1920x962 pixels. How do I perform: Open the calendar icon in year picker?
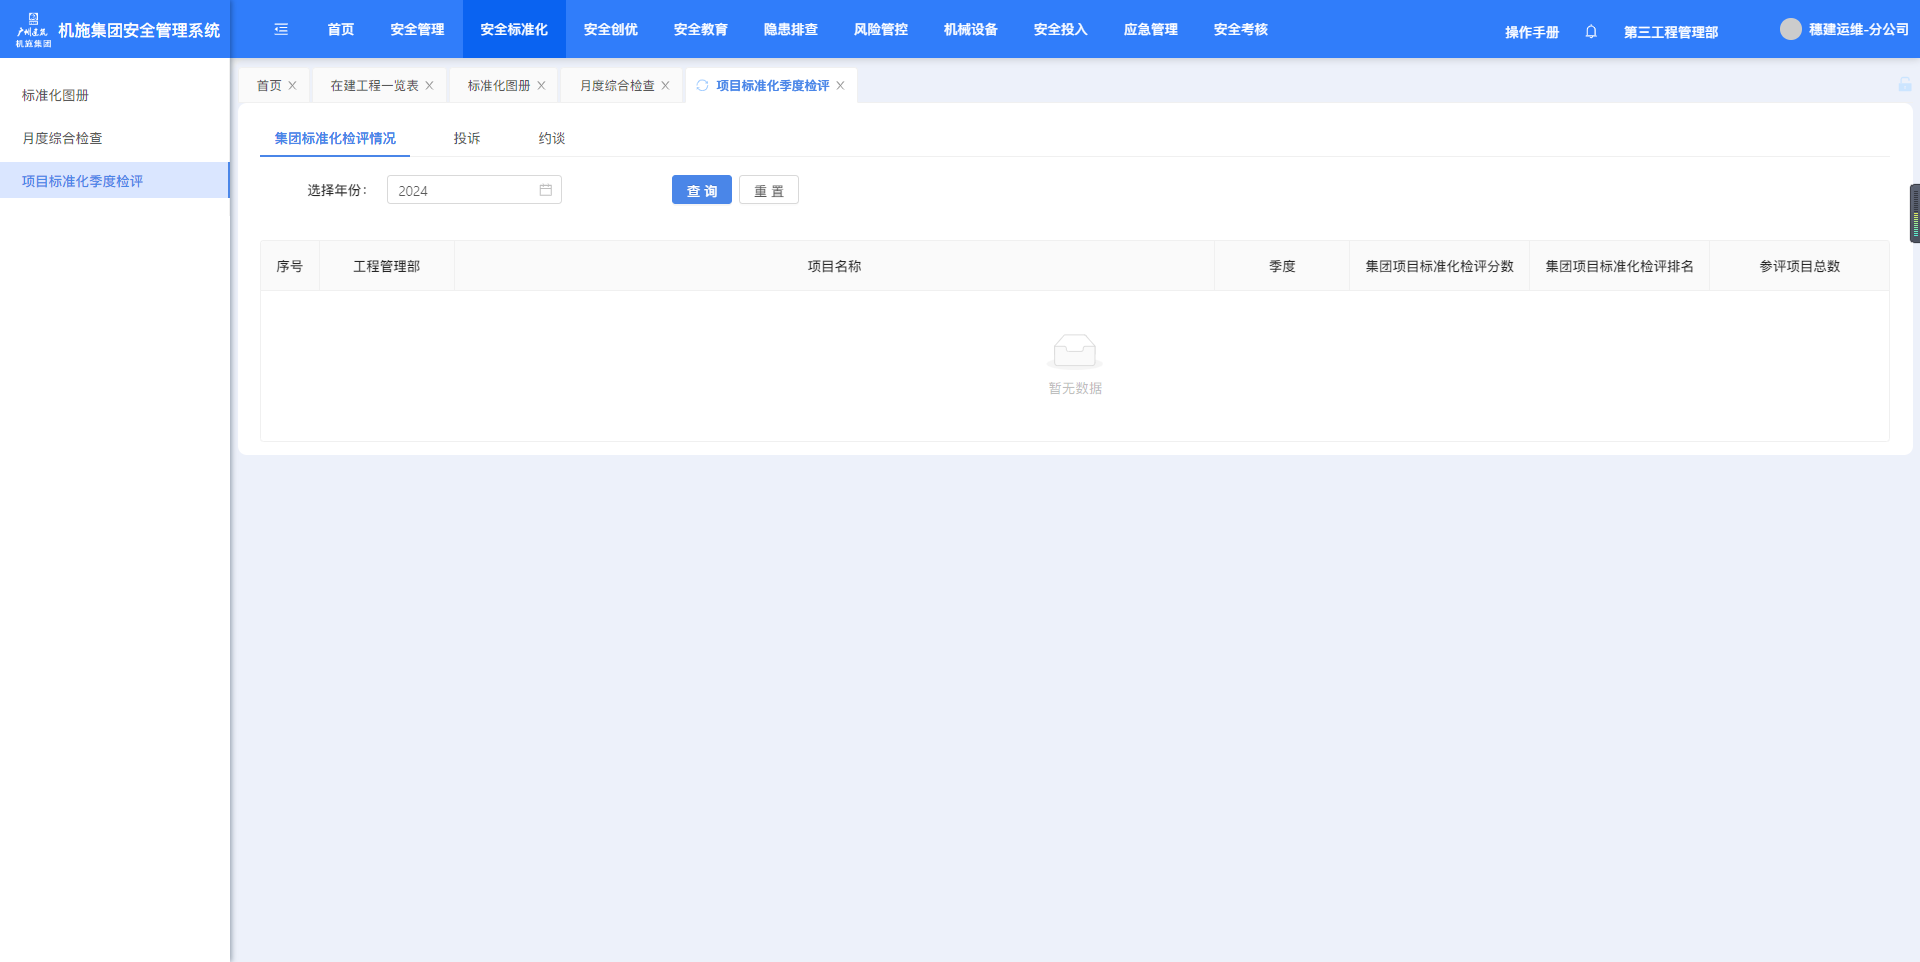coord(546,190)
